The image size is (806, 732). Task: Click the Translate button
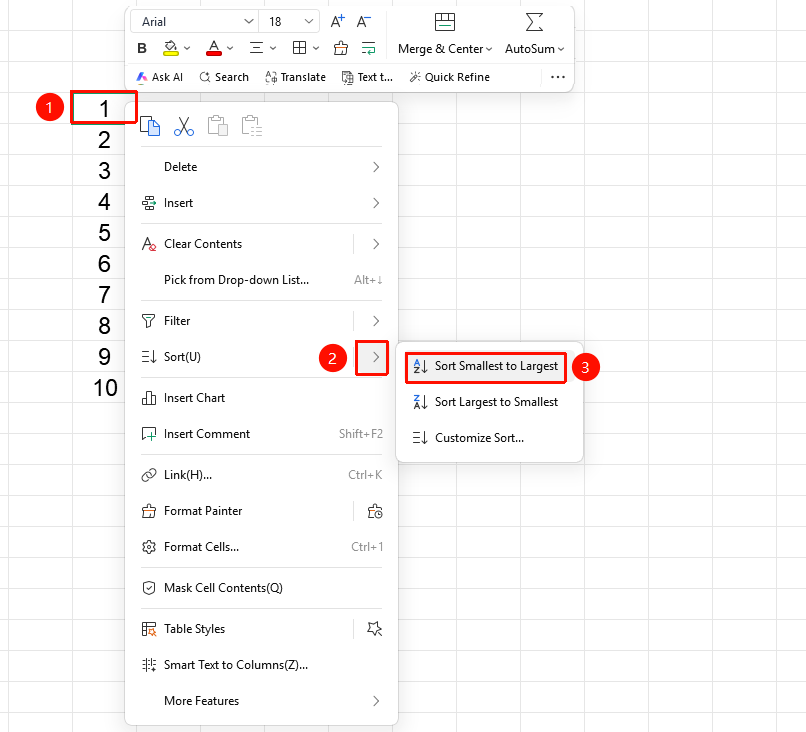pos(296,77)
